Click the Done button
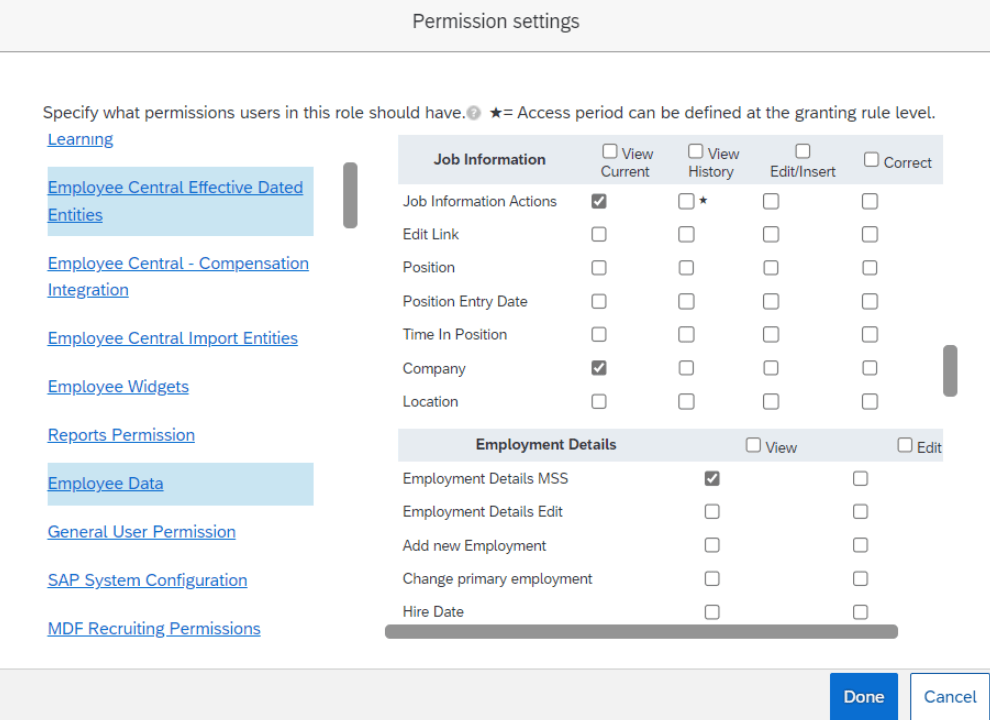 [x=863, y=697]
